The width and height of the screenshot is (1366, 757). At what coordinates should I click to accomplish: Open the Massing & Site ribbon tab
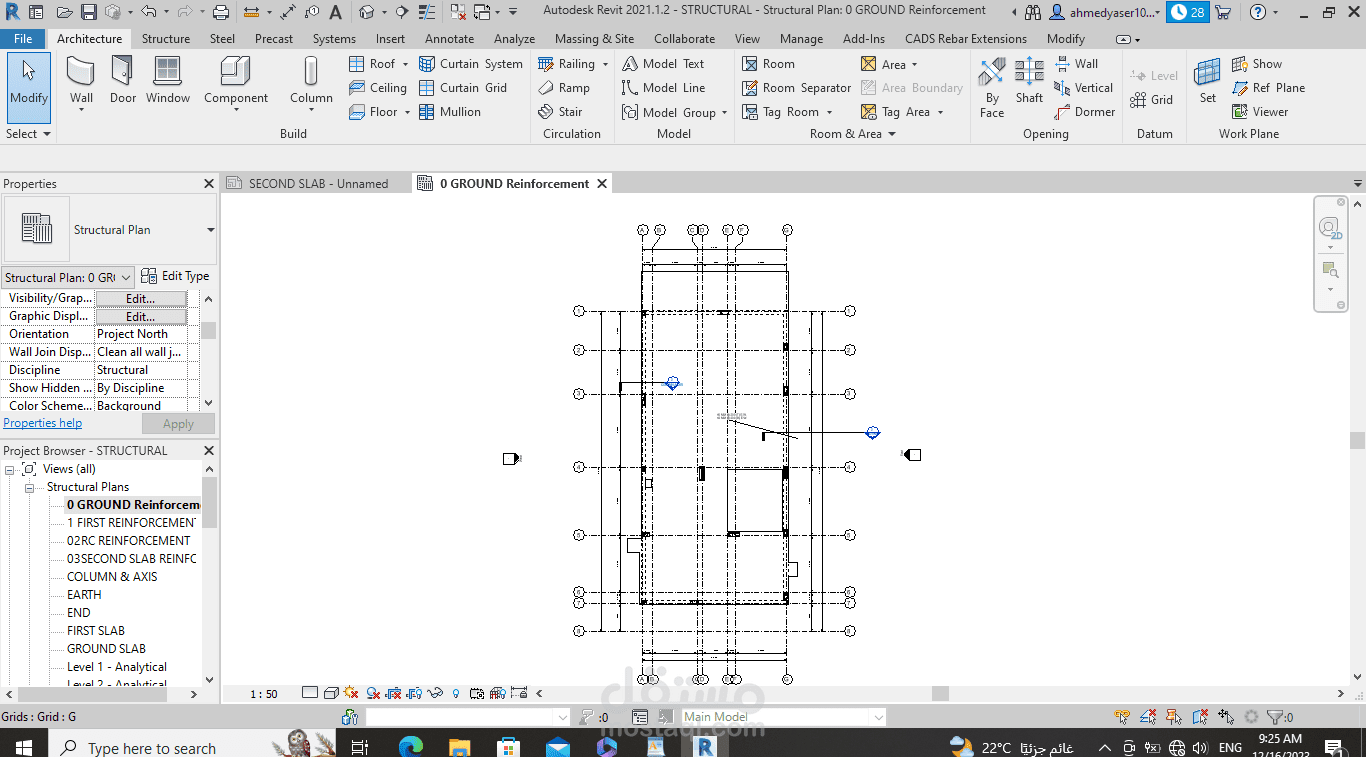click(x=594, y=39)
